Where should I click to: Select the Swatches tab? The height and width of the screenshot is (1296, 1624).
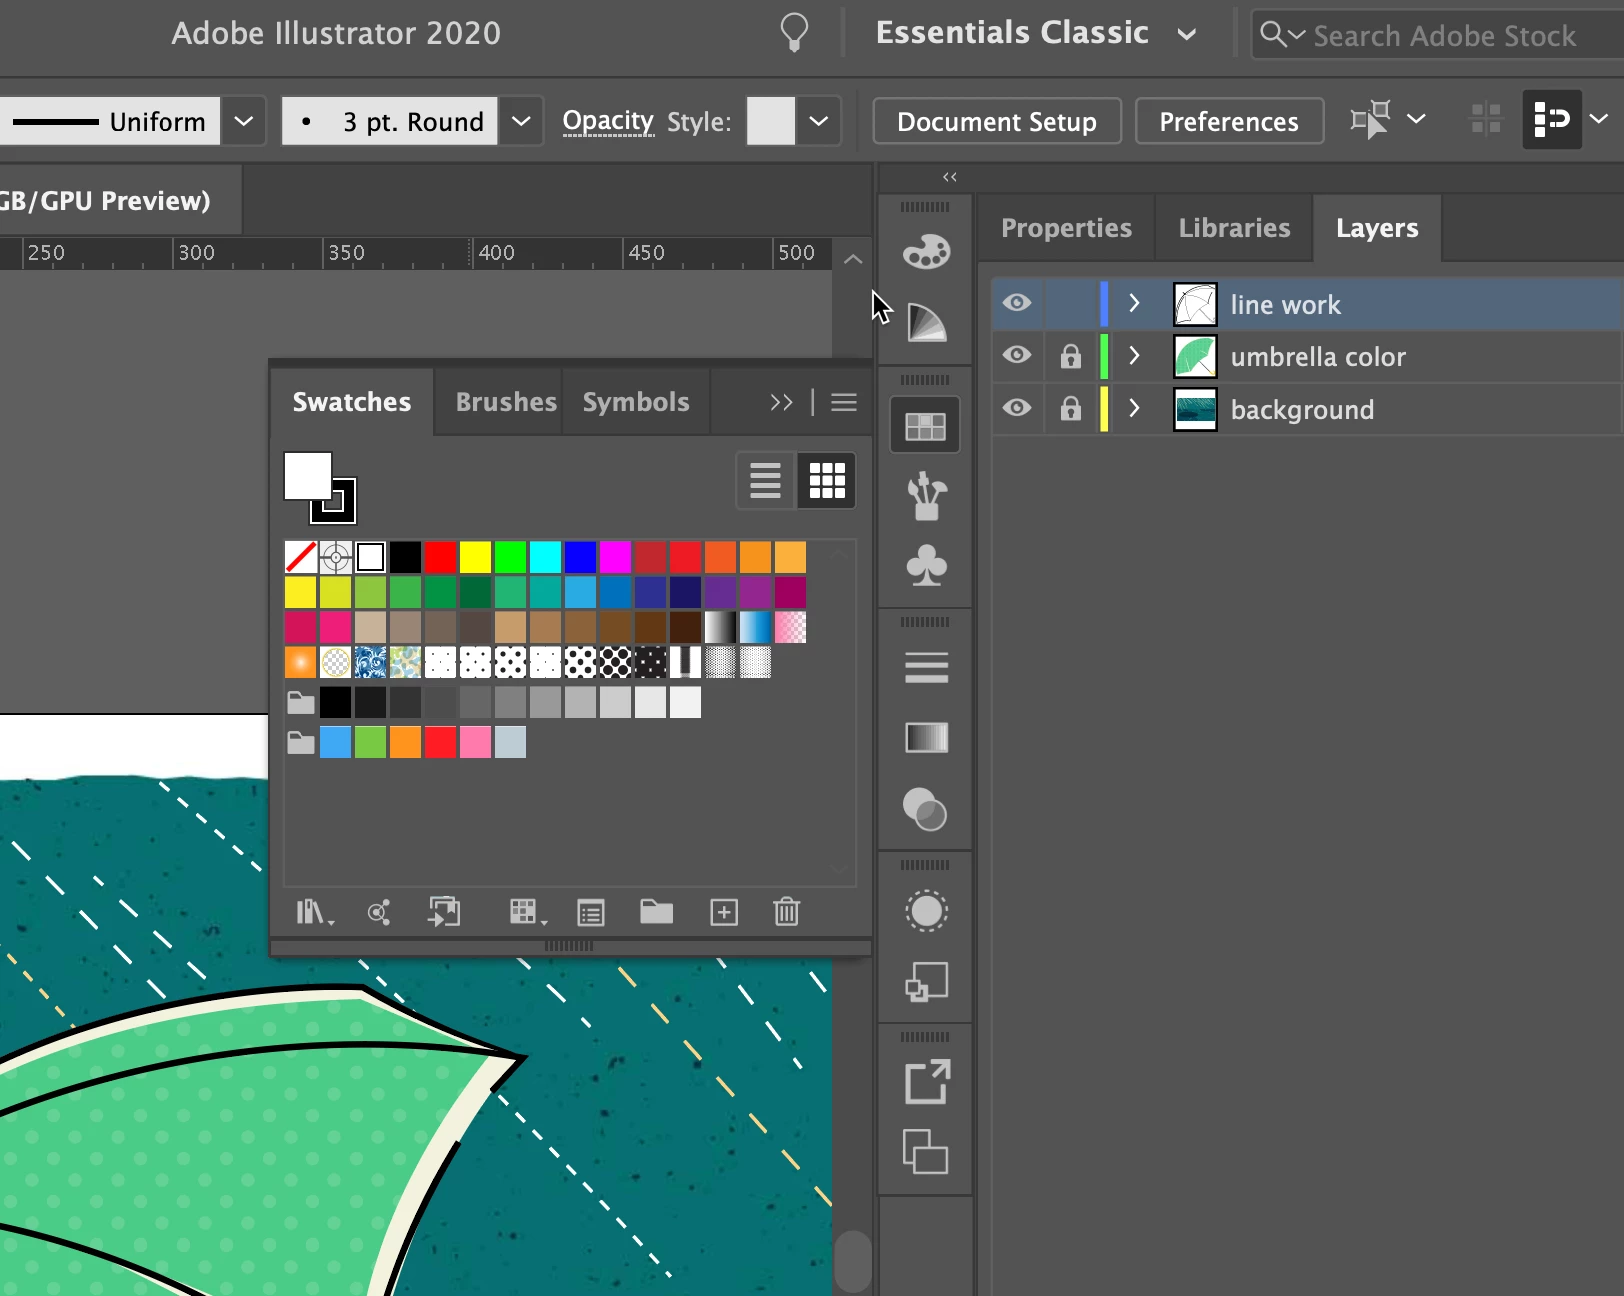click(x=351, y=402)
